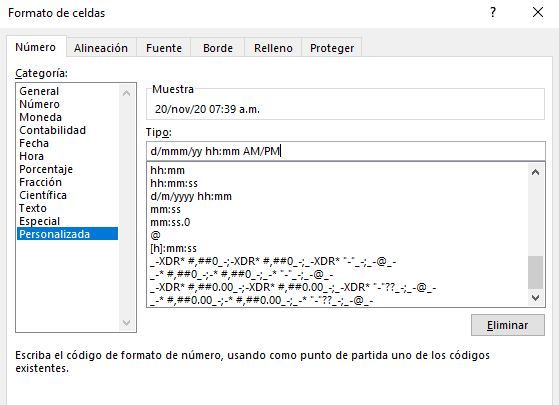Screen dimensions: 559x405
Task: Choose Contabilidad category
Action: (67, 130)
